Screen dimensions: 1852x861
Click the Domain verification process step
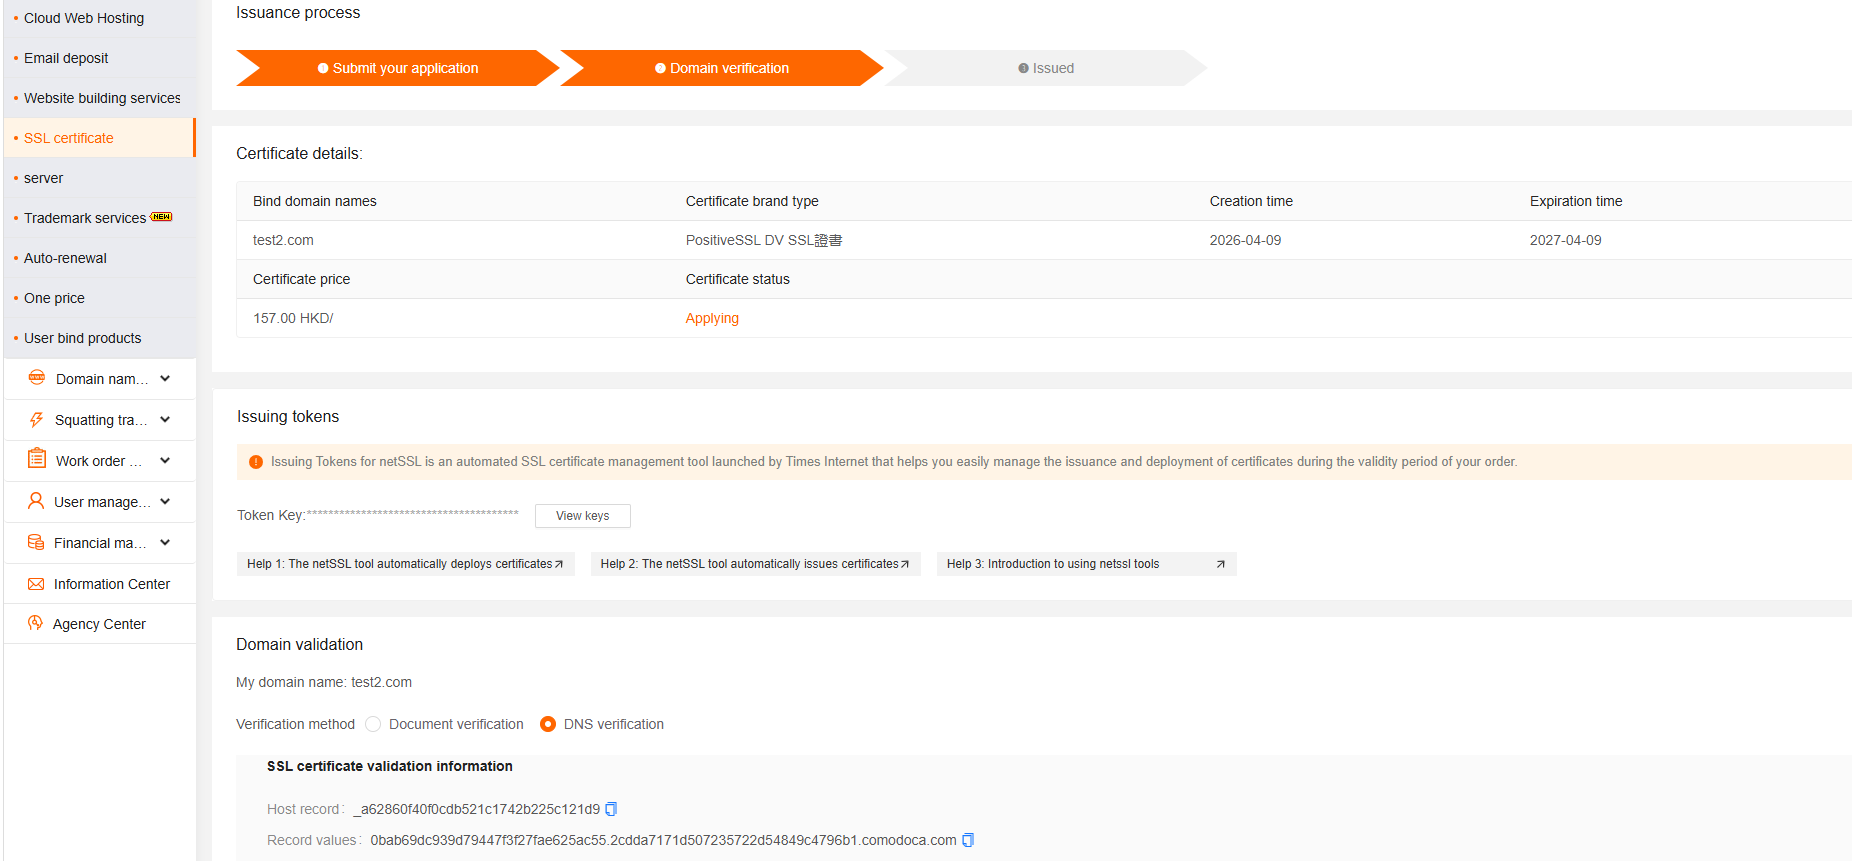click(722, 68)
